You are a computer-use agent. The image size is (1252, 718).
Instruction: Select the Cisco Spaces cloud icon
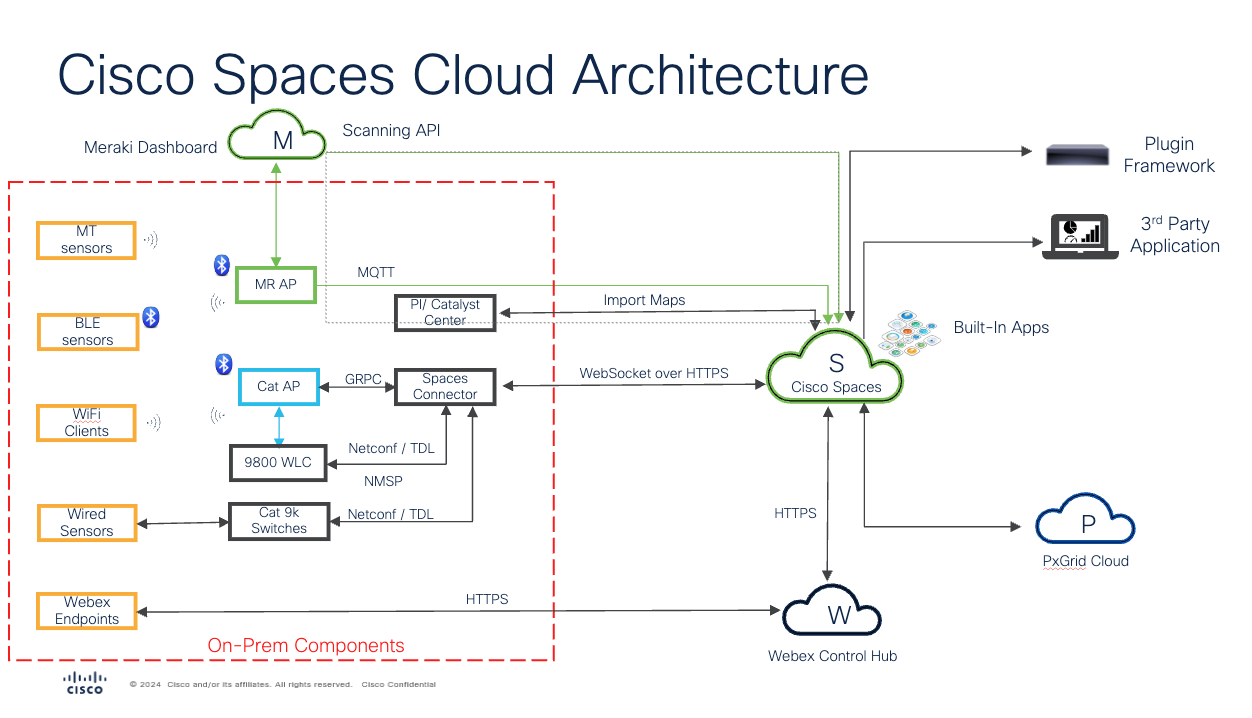coord(836,368)
